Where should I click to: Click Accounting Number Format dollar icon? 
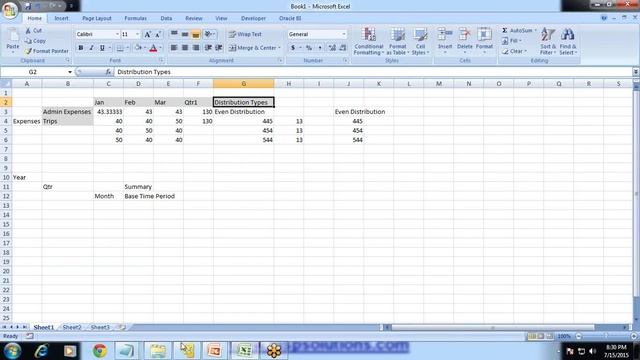[293, 48]
